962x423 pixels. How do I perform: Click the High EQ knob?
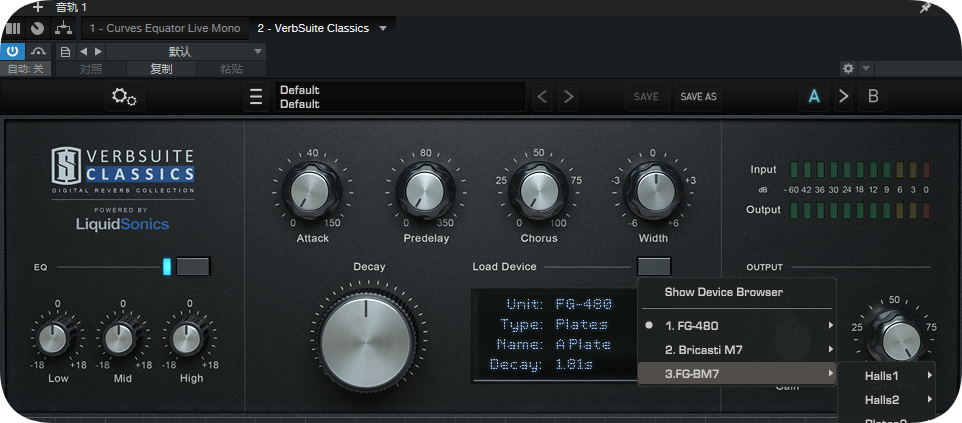[187, 338]
